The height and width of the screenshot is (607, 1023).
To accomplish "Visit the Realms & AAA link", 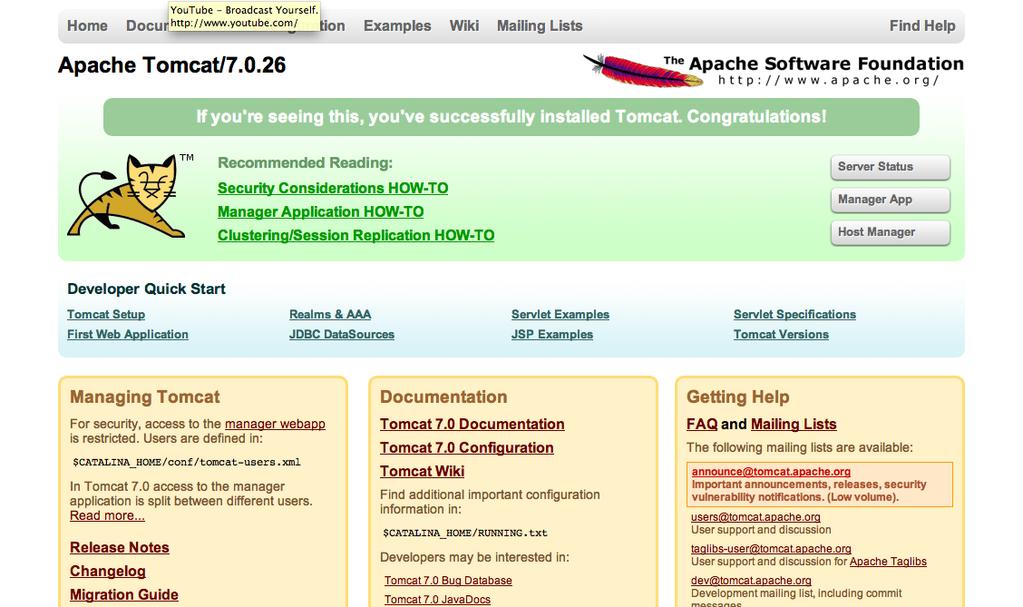I will tap(330, 315).
